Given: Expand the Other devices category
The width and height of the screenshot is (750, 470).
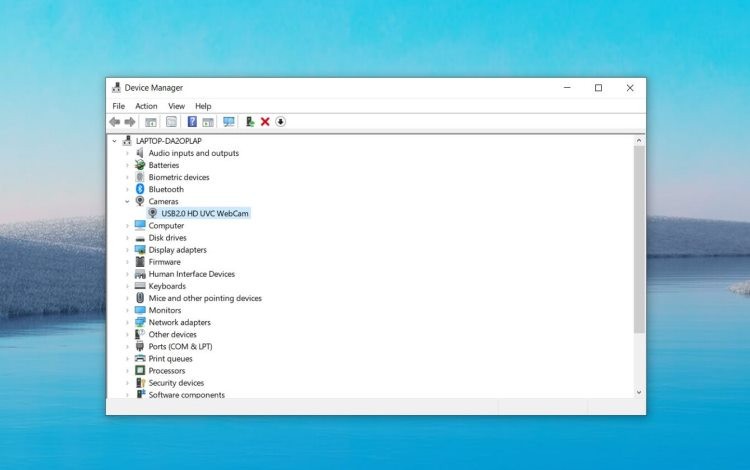Looking at the screenshot, I should tap(127, 335).
